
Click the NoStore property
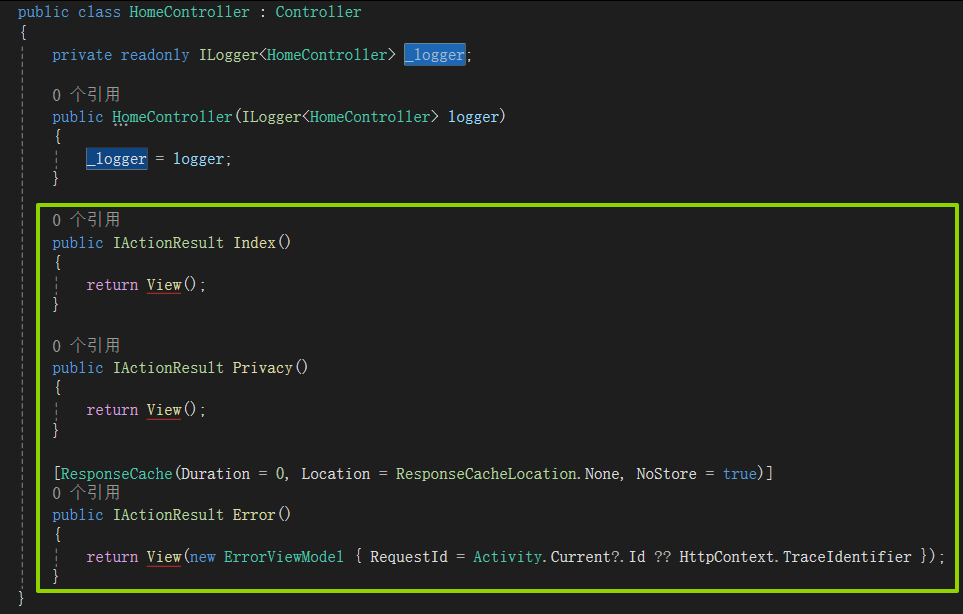666,474
